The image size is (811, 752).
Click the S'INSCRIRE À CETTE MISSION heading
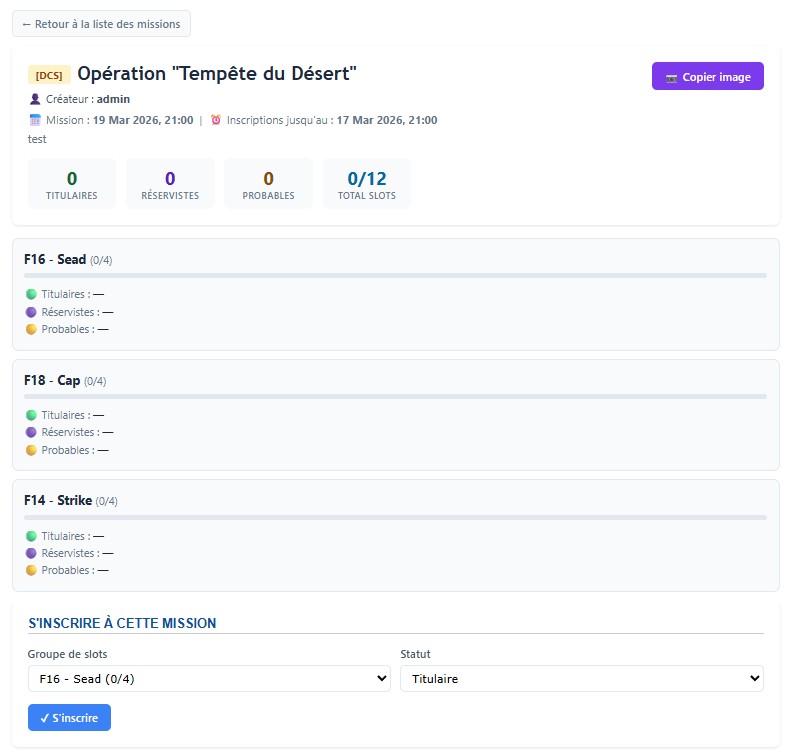(x=122, y=623)
